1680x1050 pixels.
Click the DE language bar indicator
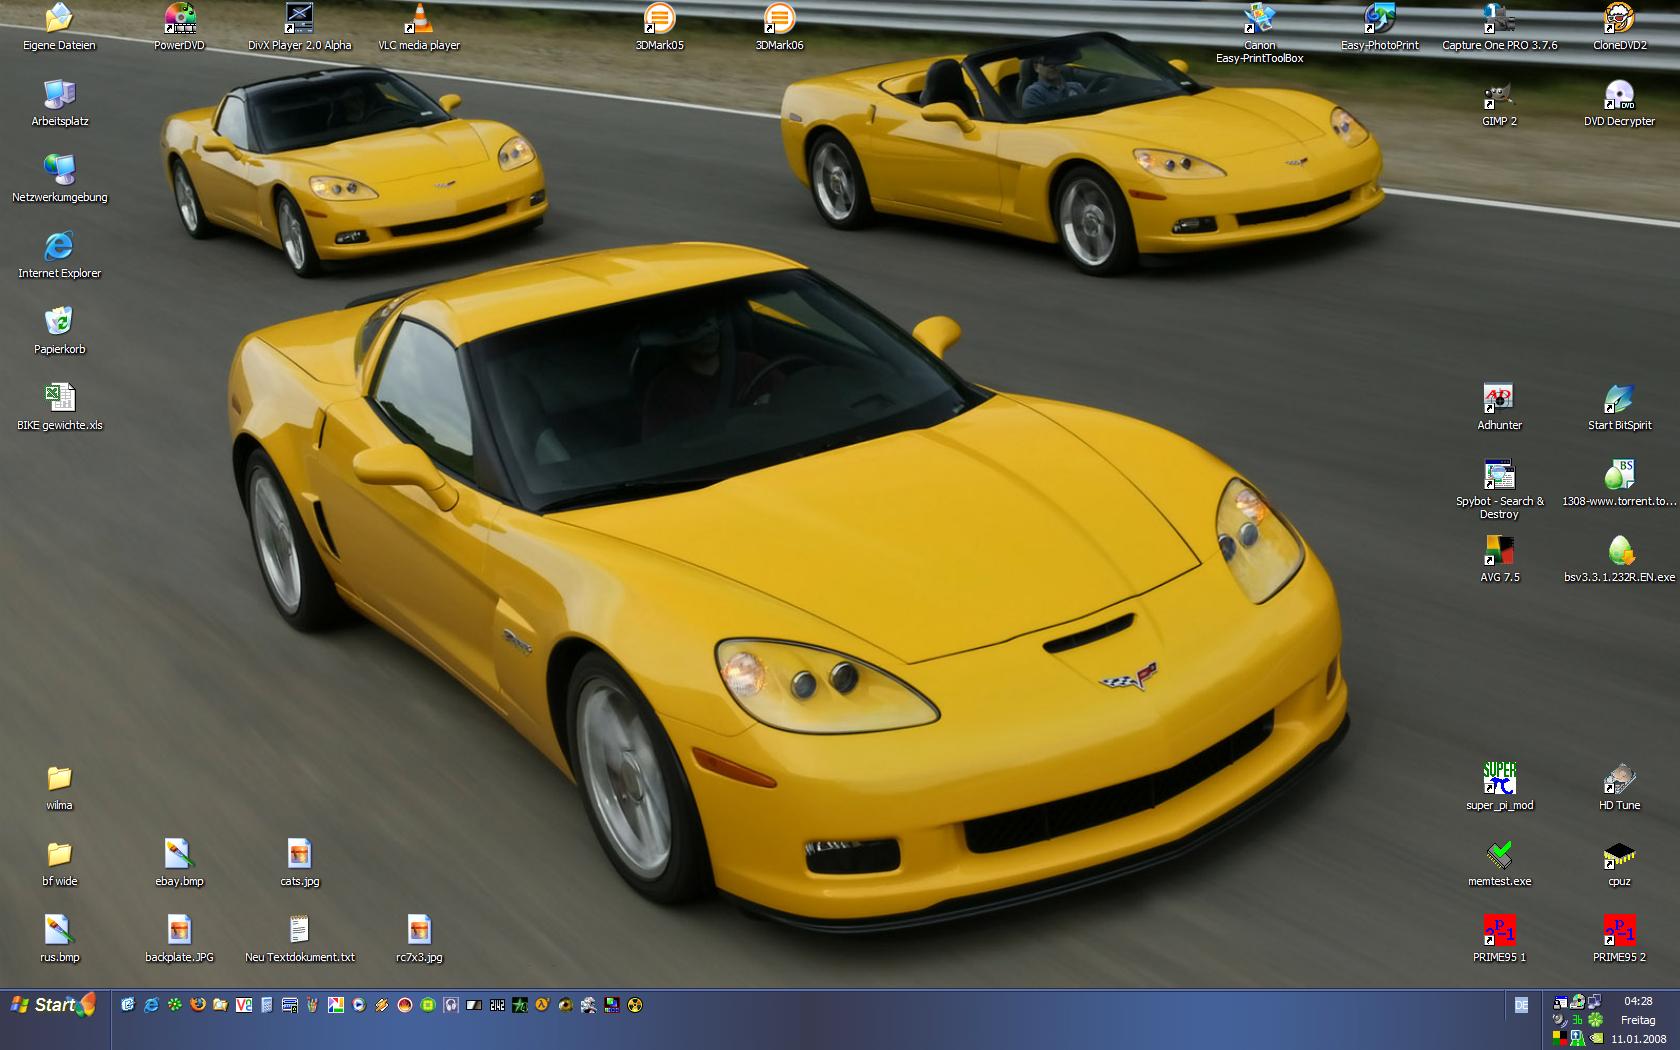pyautogui.click(x=1521, y=1005)
